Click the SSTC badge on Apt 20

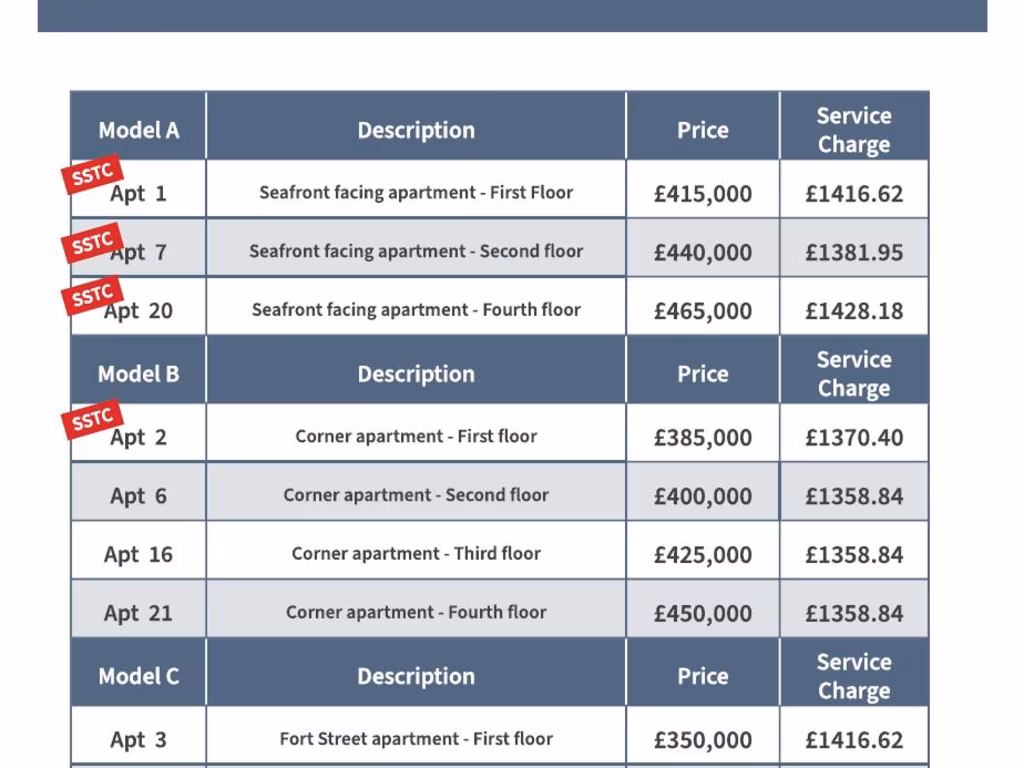[x=92, y=296]
